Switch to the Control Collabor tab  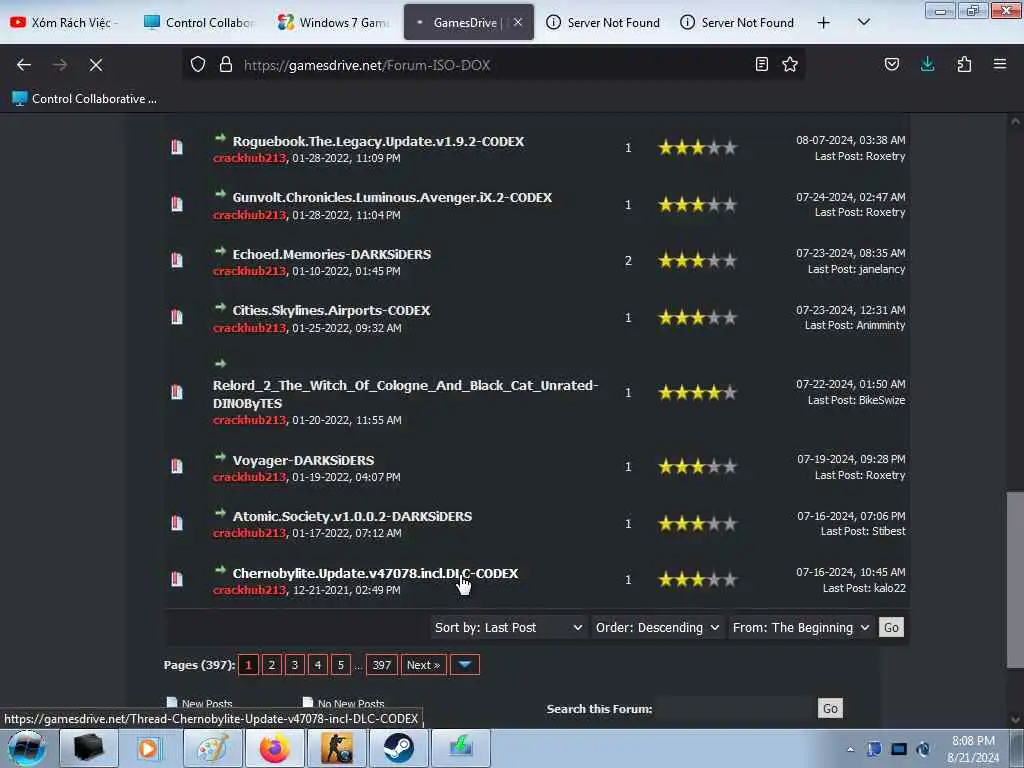(199, 23)
